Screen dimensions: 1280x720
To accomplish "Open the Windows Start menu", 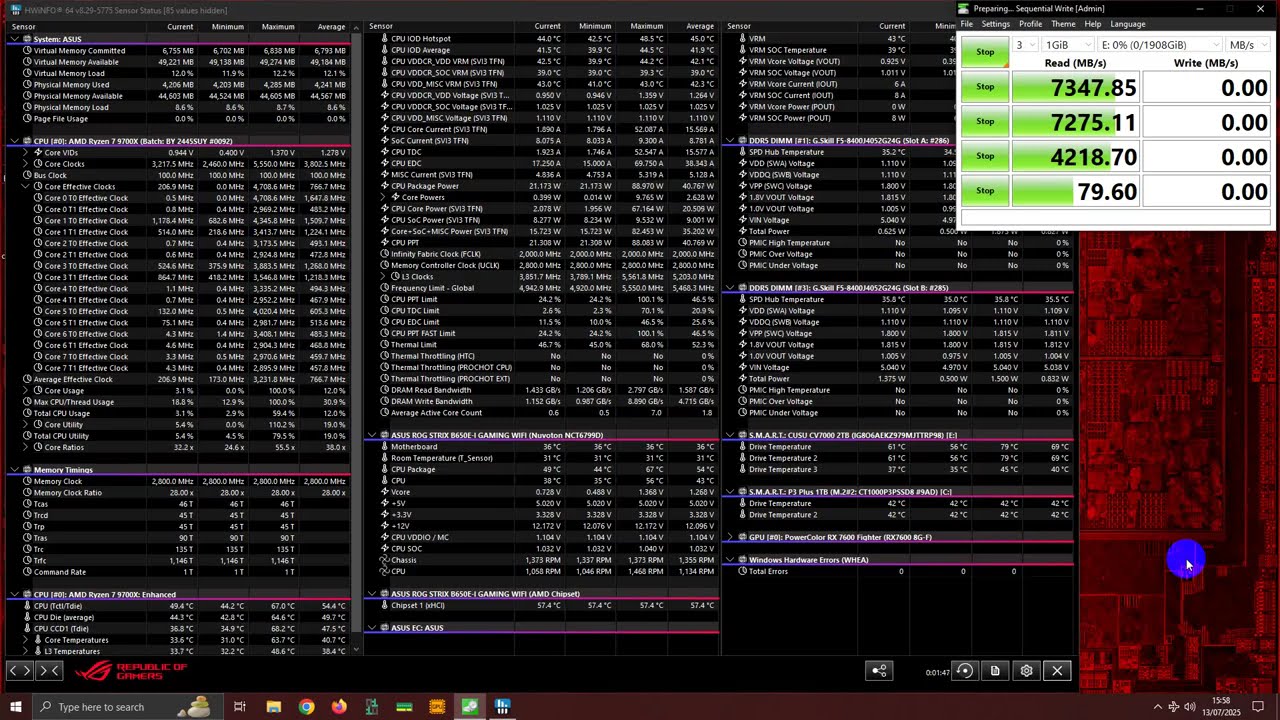I will pyautogui.click(x=15, y=707).
